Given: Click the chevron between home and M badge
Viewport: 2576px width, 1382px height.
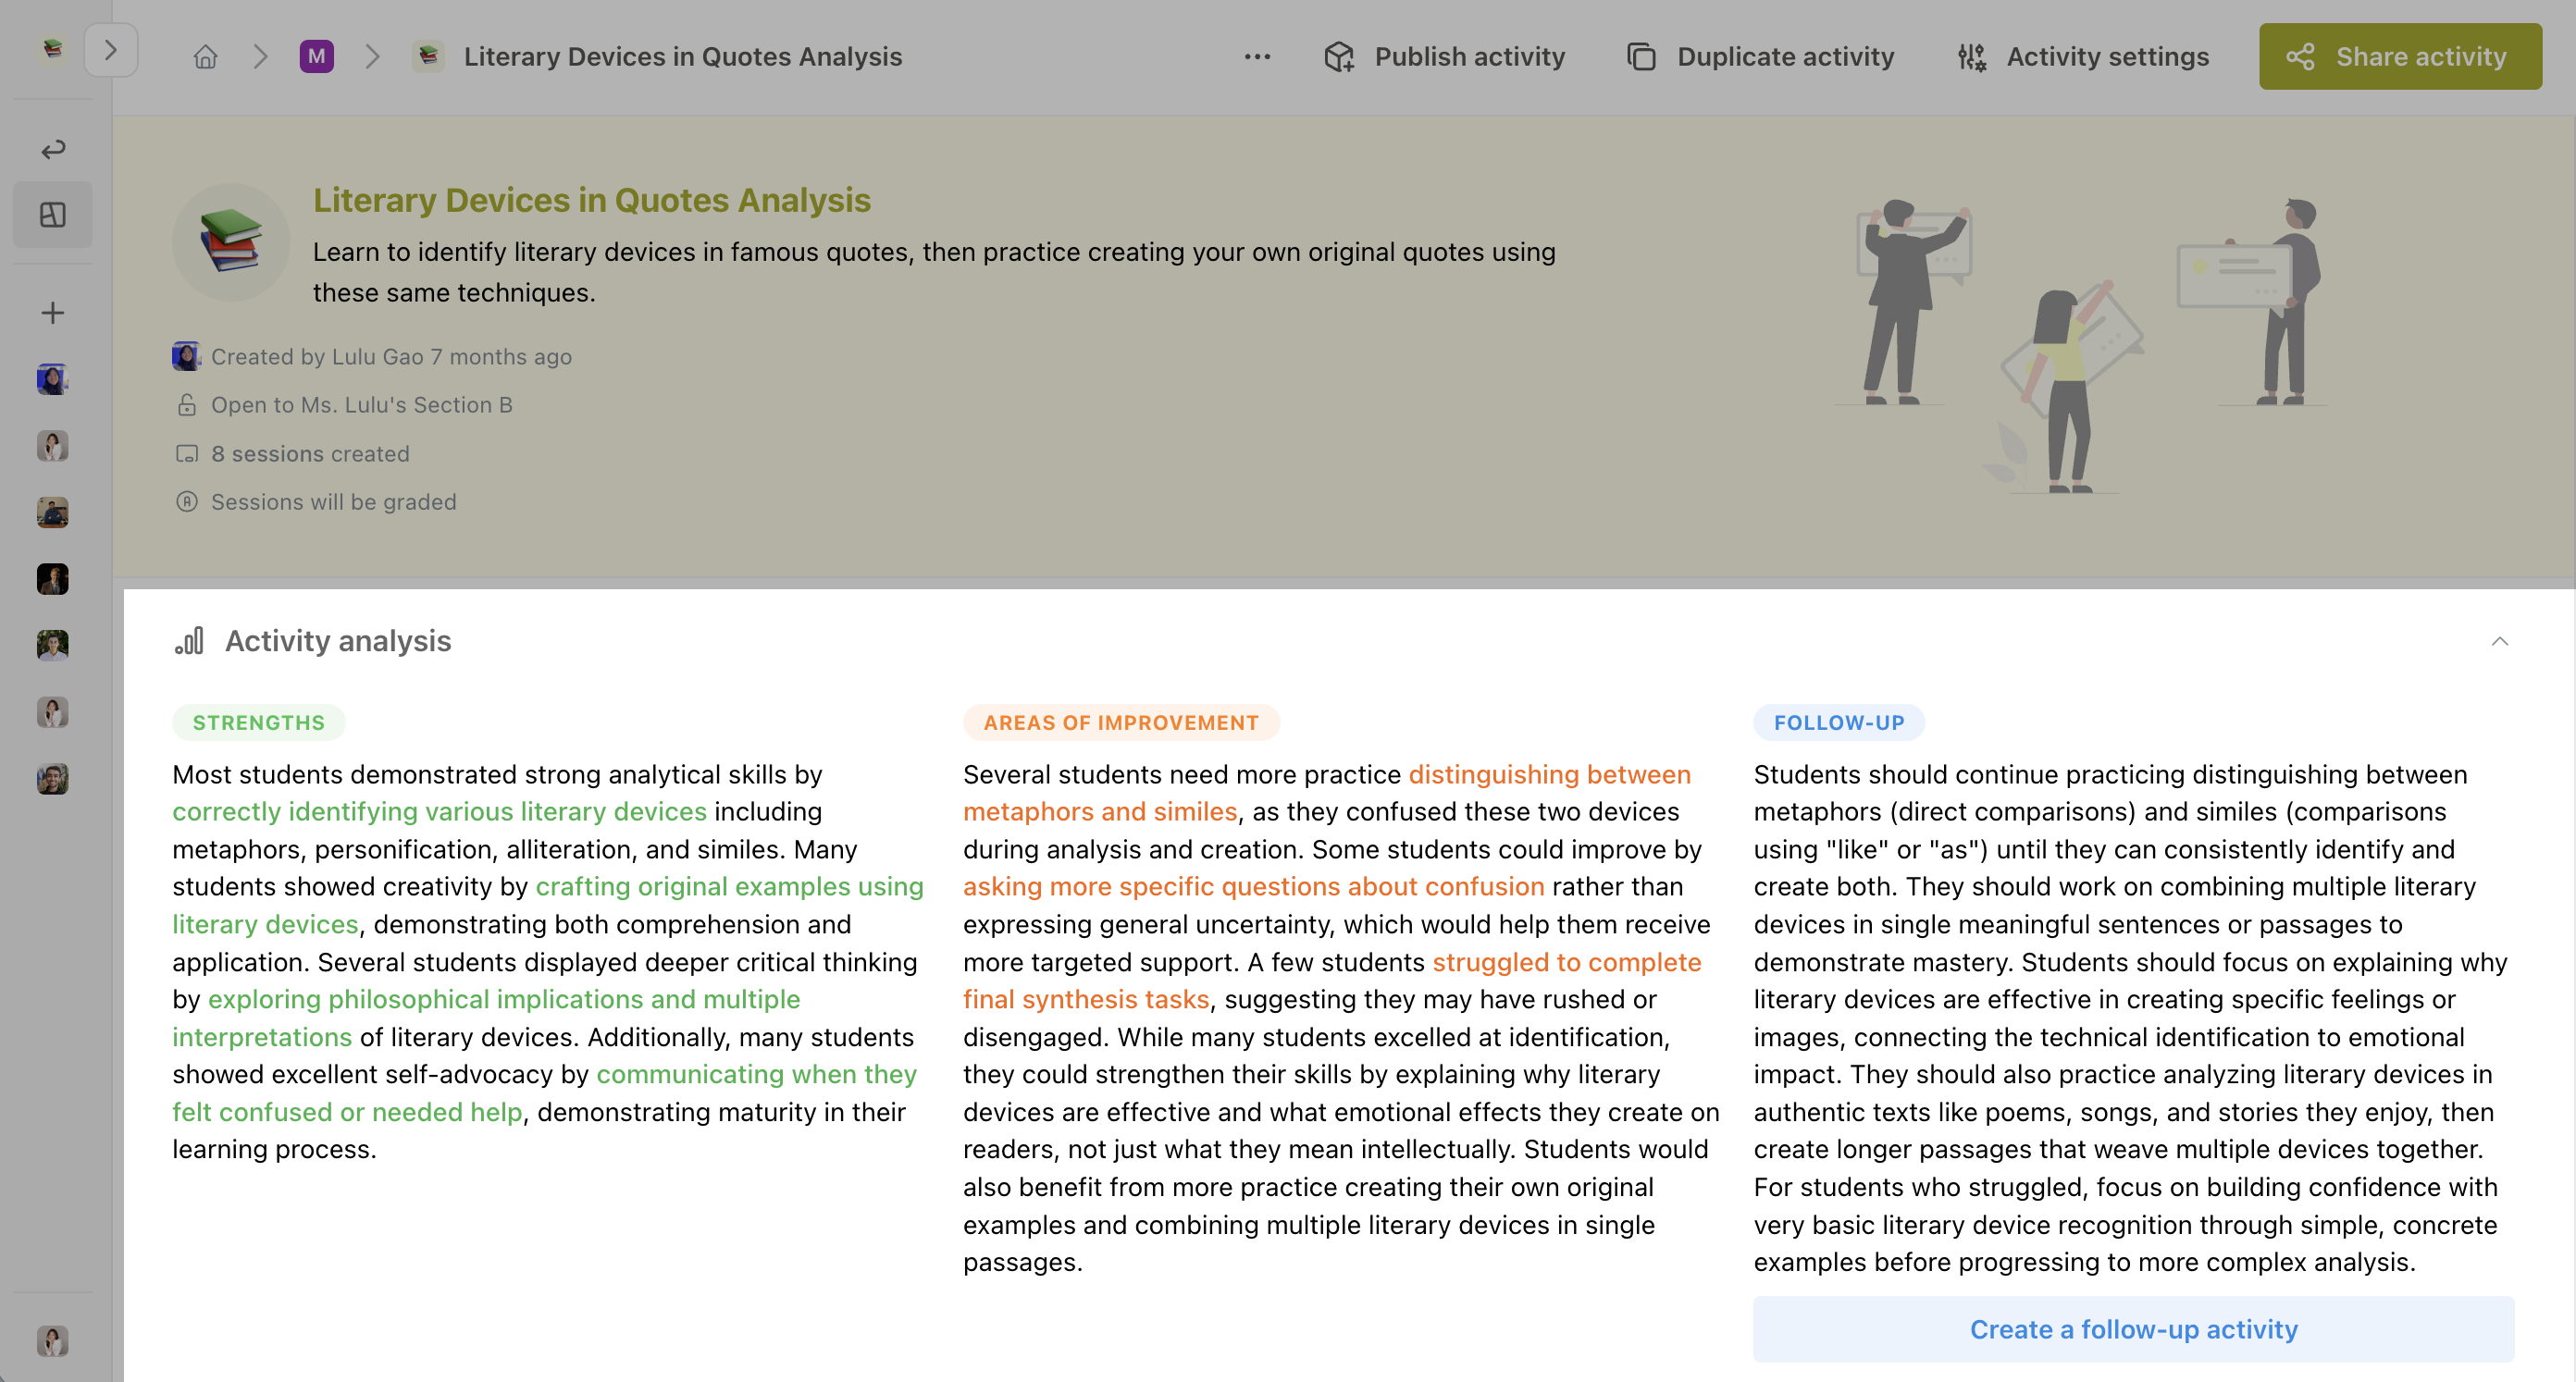Looking at the screenshot, I should pos(260,57).
